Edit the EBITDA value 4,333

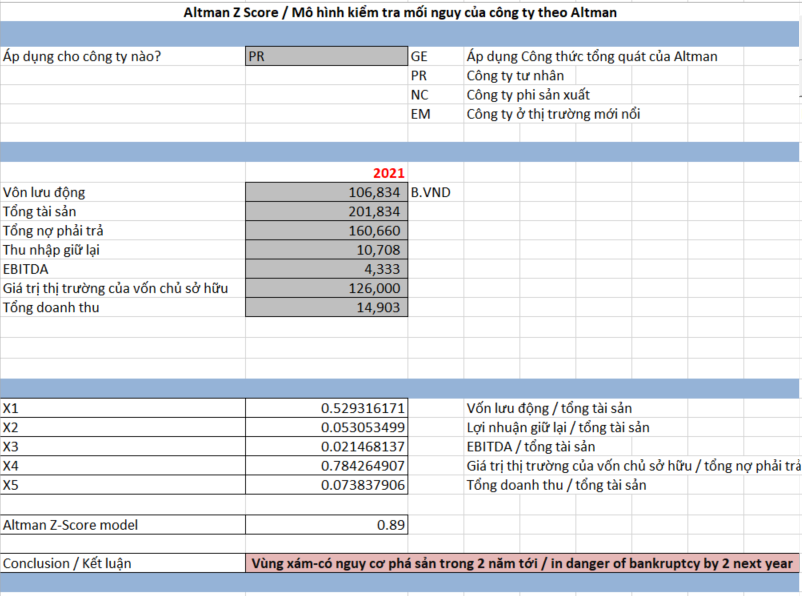326,269
